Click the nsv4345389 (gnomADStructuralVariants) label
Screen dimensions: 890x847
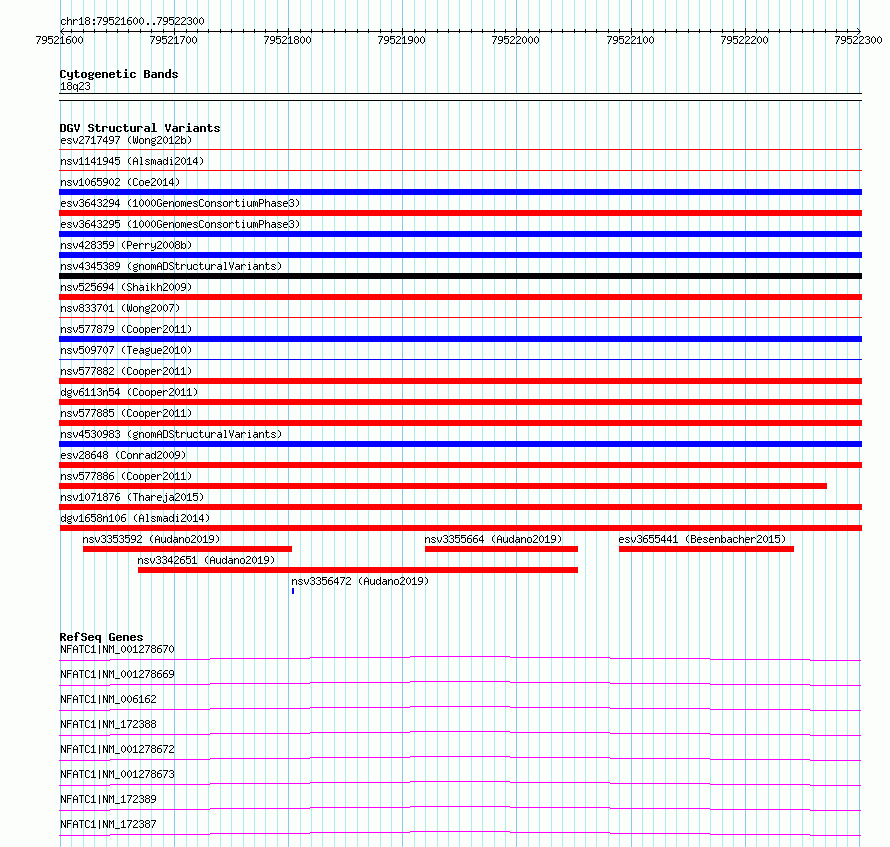(171, 266)
